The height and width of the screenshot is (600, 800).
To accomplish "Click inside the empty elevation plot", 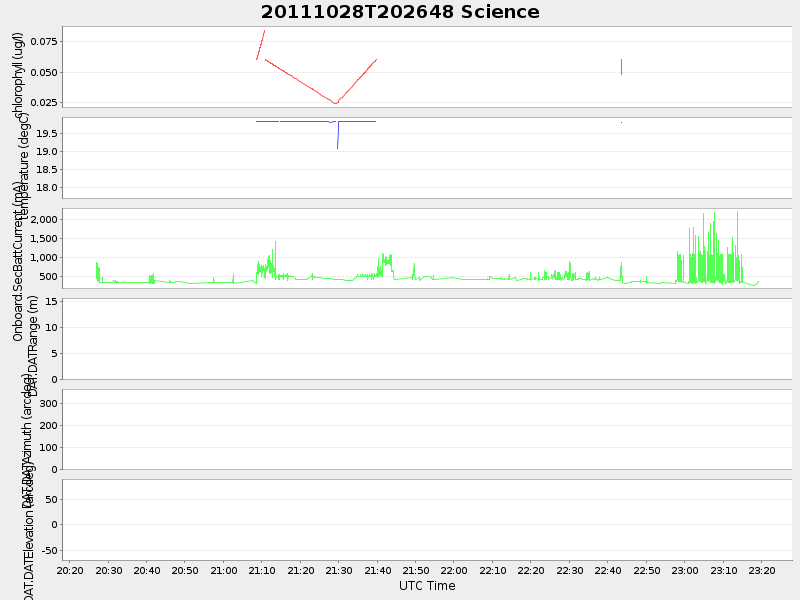I will [x=427, y=520].
